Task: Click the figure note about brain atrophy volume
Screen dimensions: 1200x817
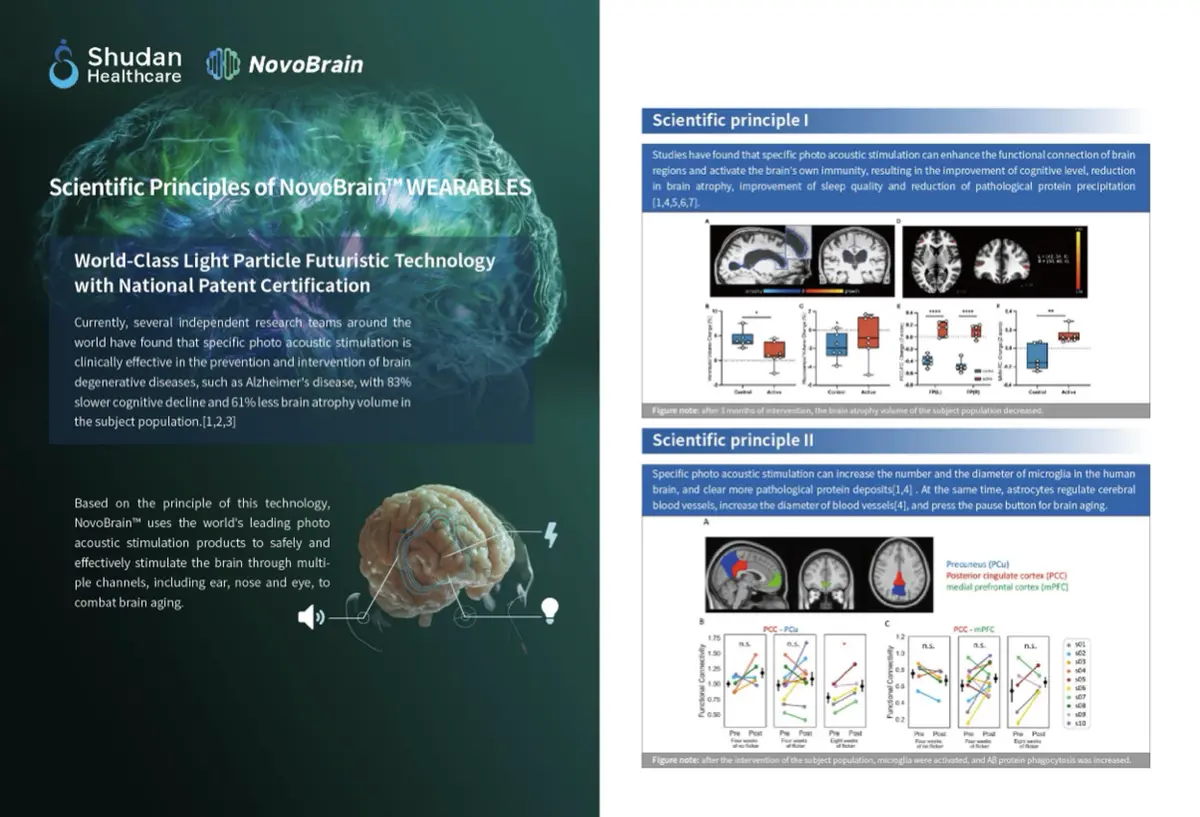Action: coord(845,411)
